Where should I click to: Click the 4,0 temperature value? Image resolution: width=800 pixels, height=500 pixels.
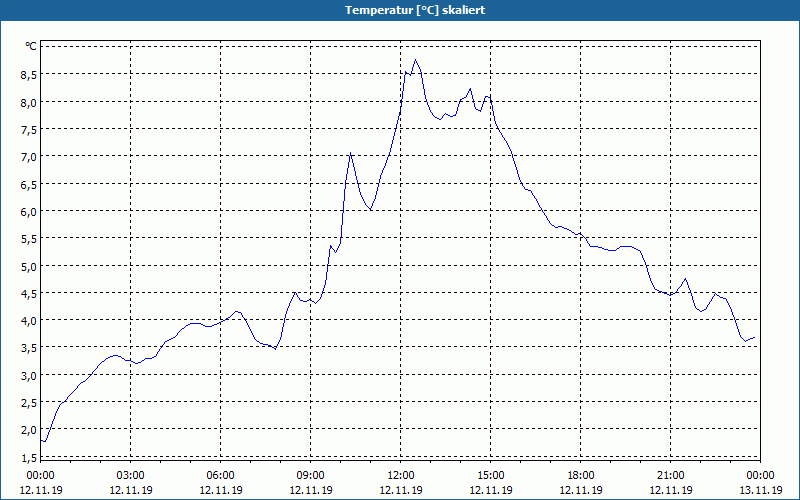tap(30, 320)
